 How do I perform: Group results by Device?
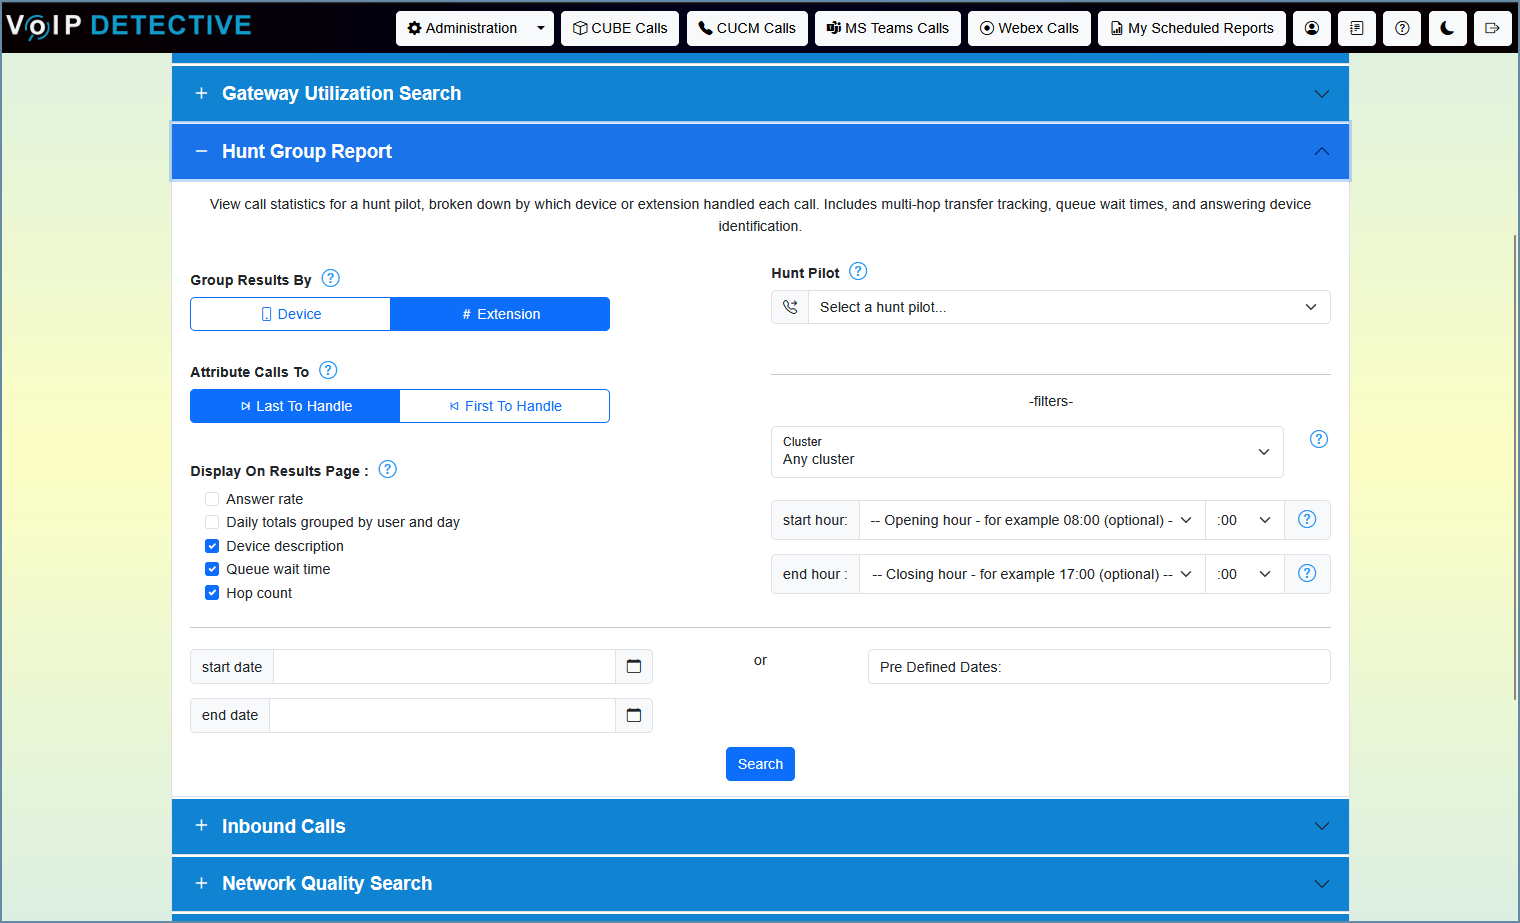click(x=290, y=314)
